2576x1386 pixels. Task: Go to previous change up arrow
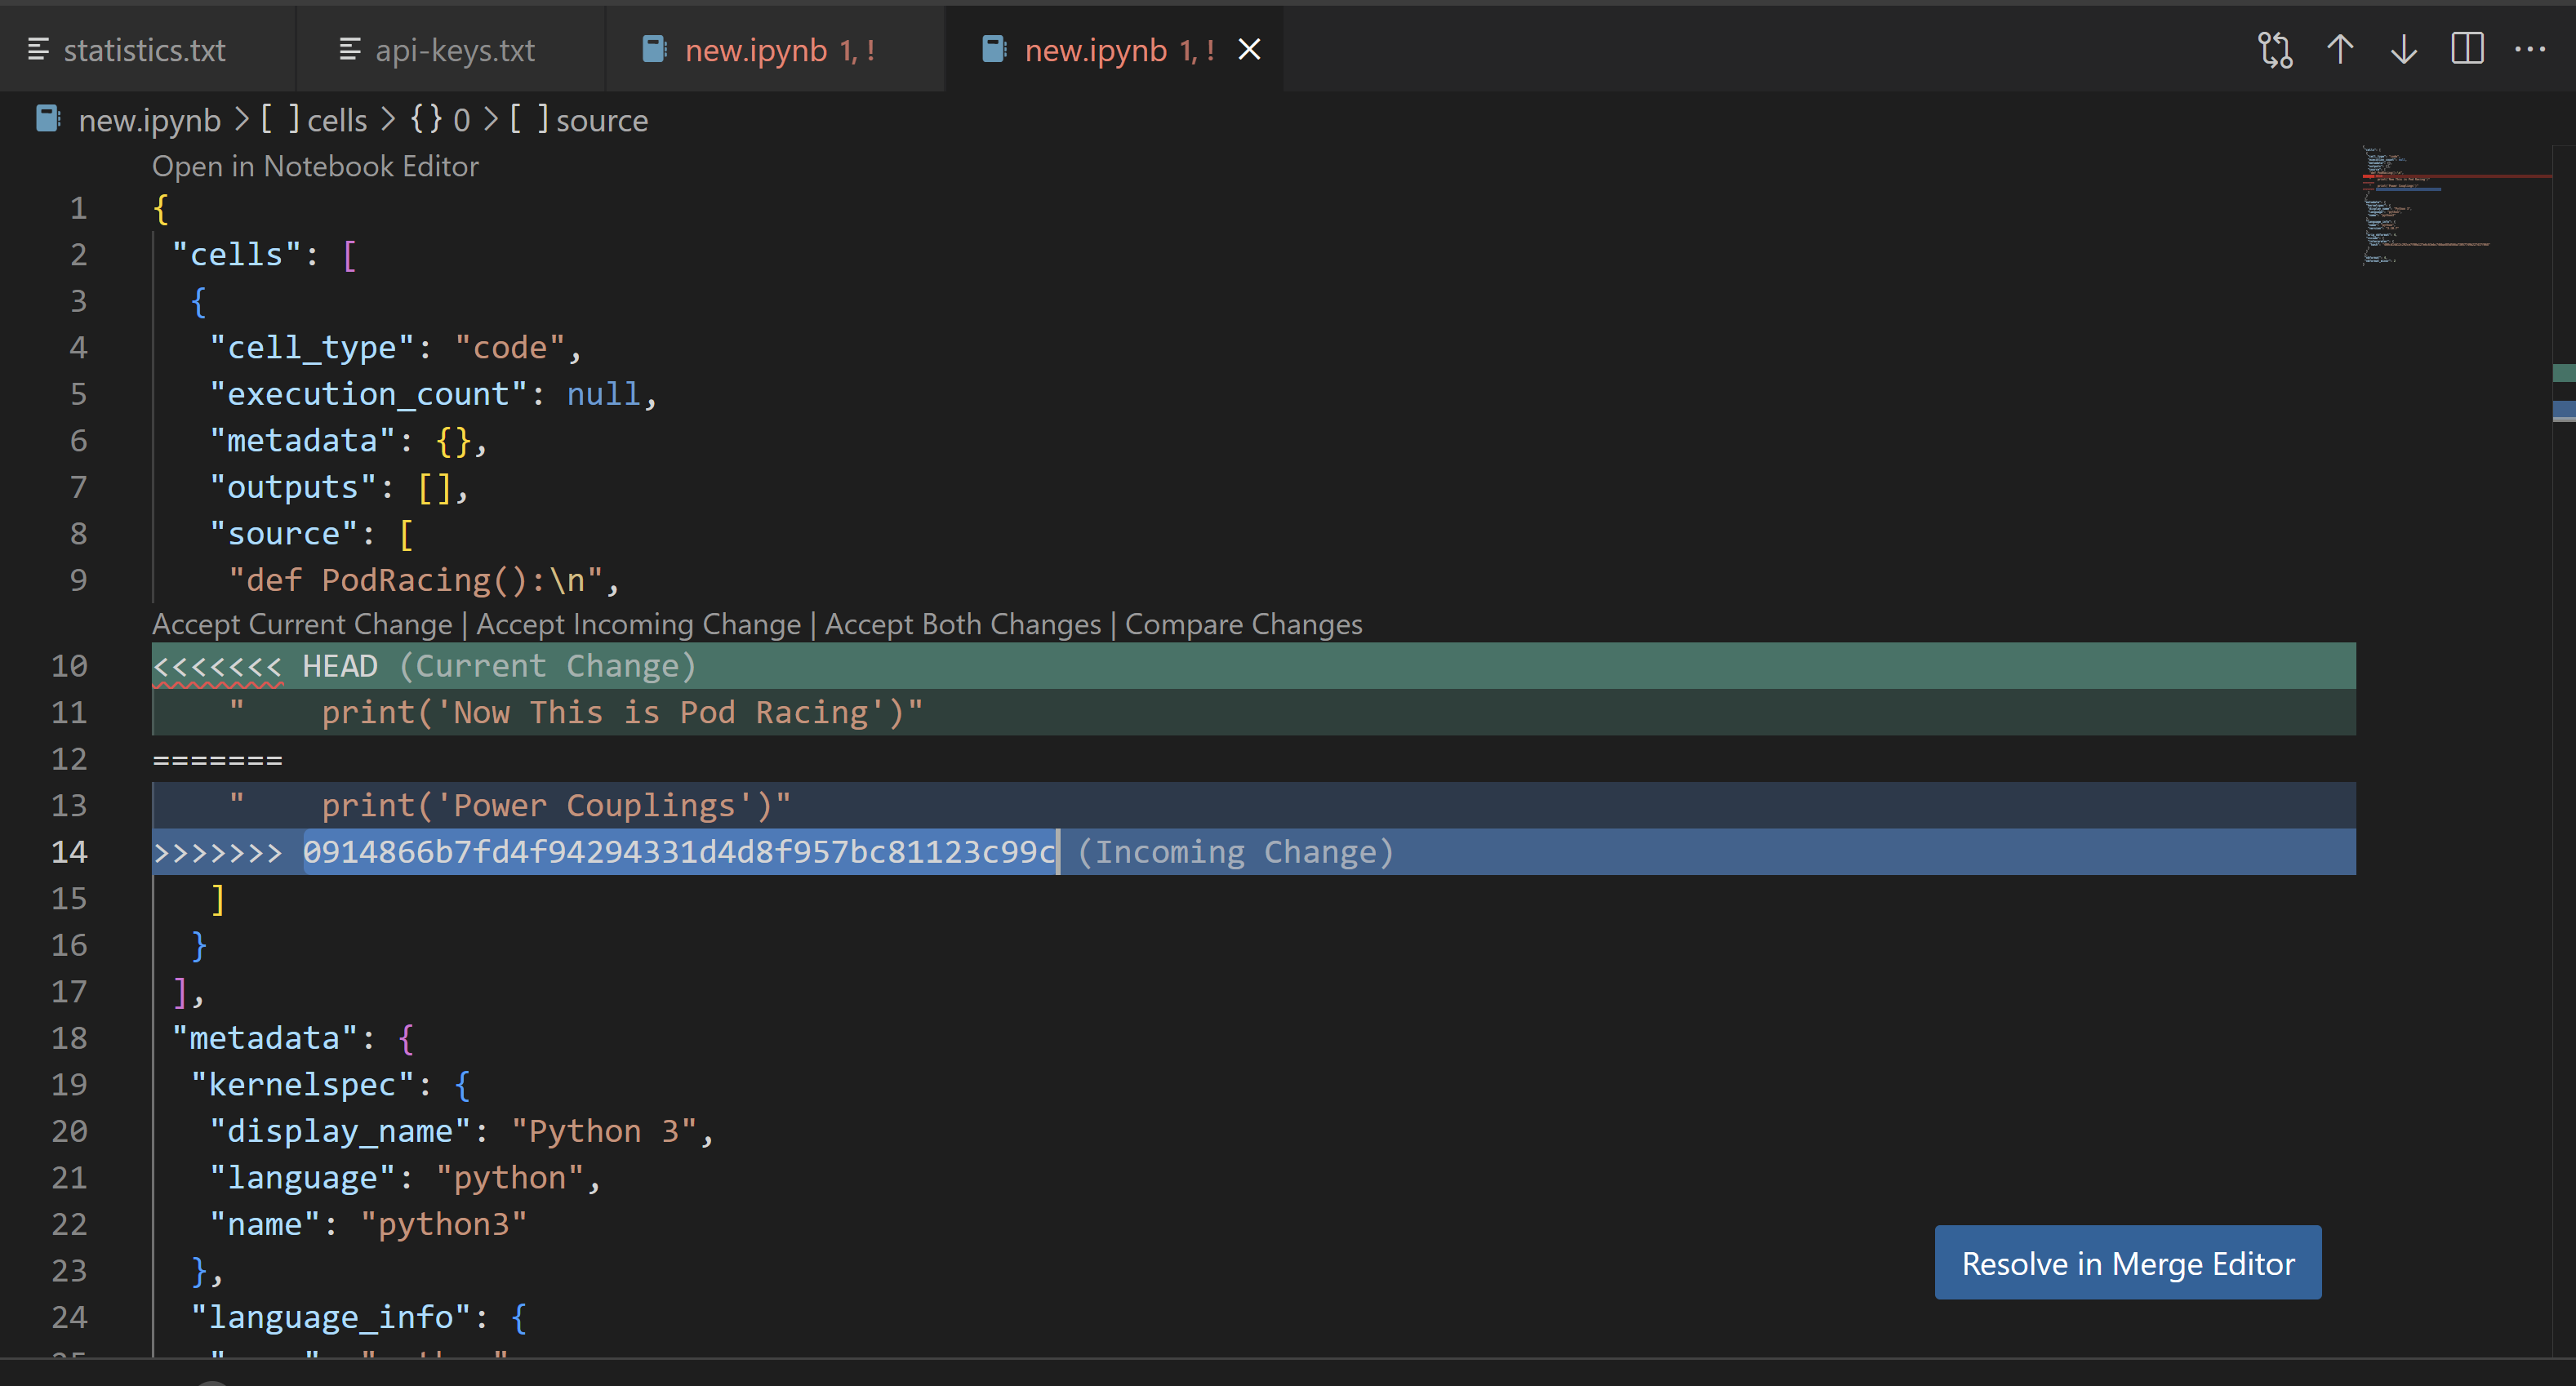(x=2339, y=49)
